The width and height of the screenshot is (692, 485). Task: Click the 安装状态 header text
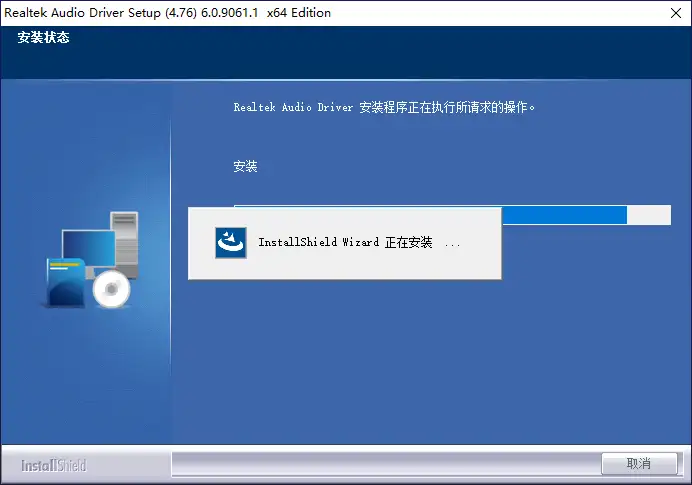tap(44, 38)
